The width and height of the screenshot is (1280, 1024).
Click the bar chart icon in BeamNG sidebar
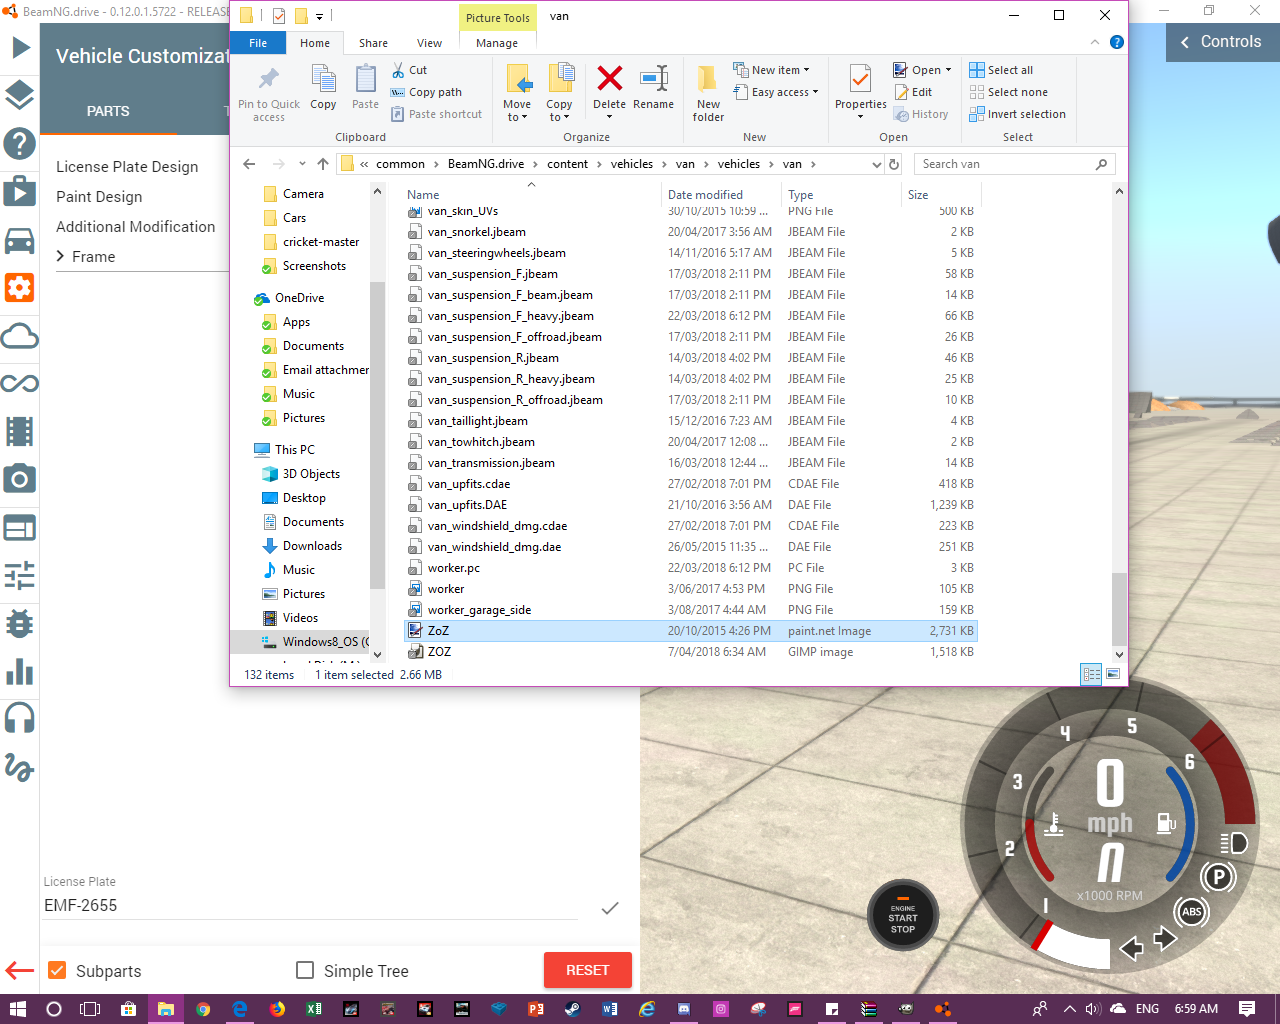click(19, 672)
